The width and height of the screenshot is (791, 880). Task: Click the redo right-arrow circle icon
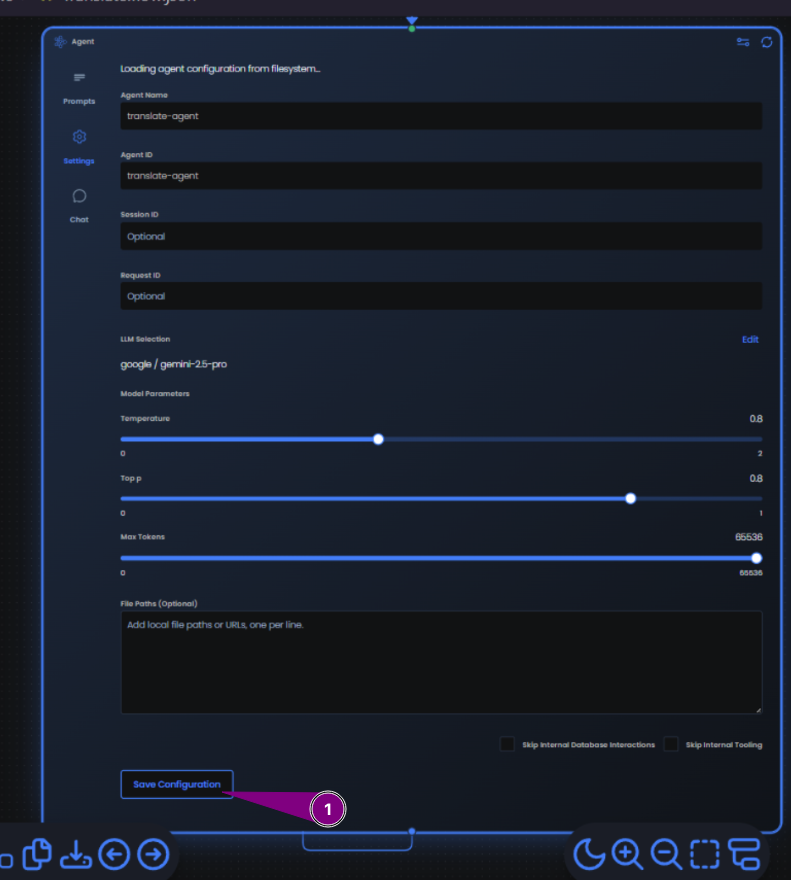pos(153,854)
